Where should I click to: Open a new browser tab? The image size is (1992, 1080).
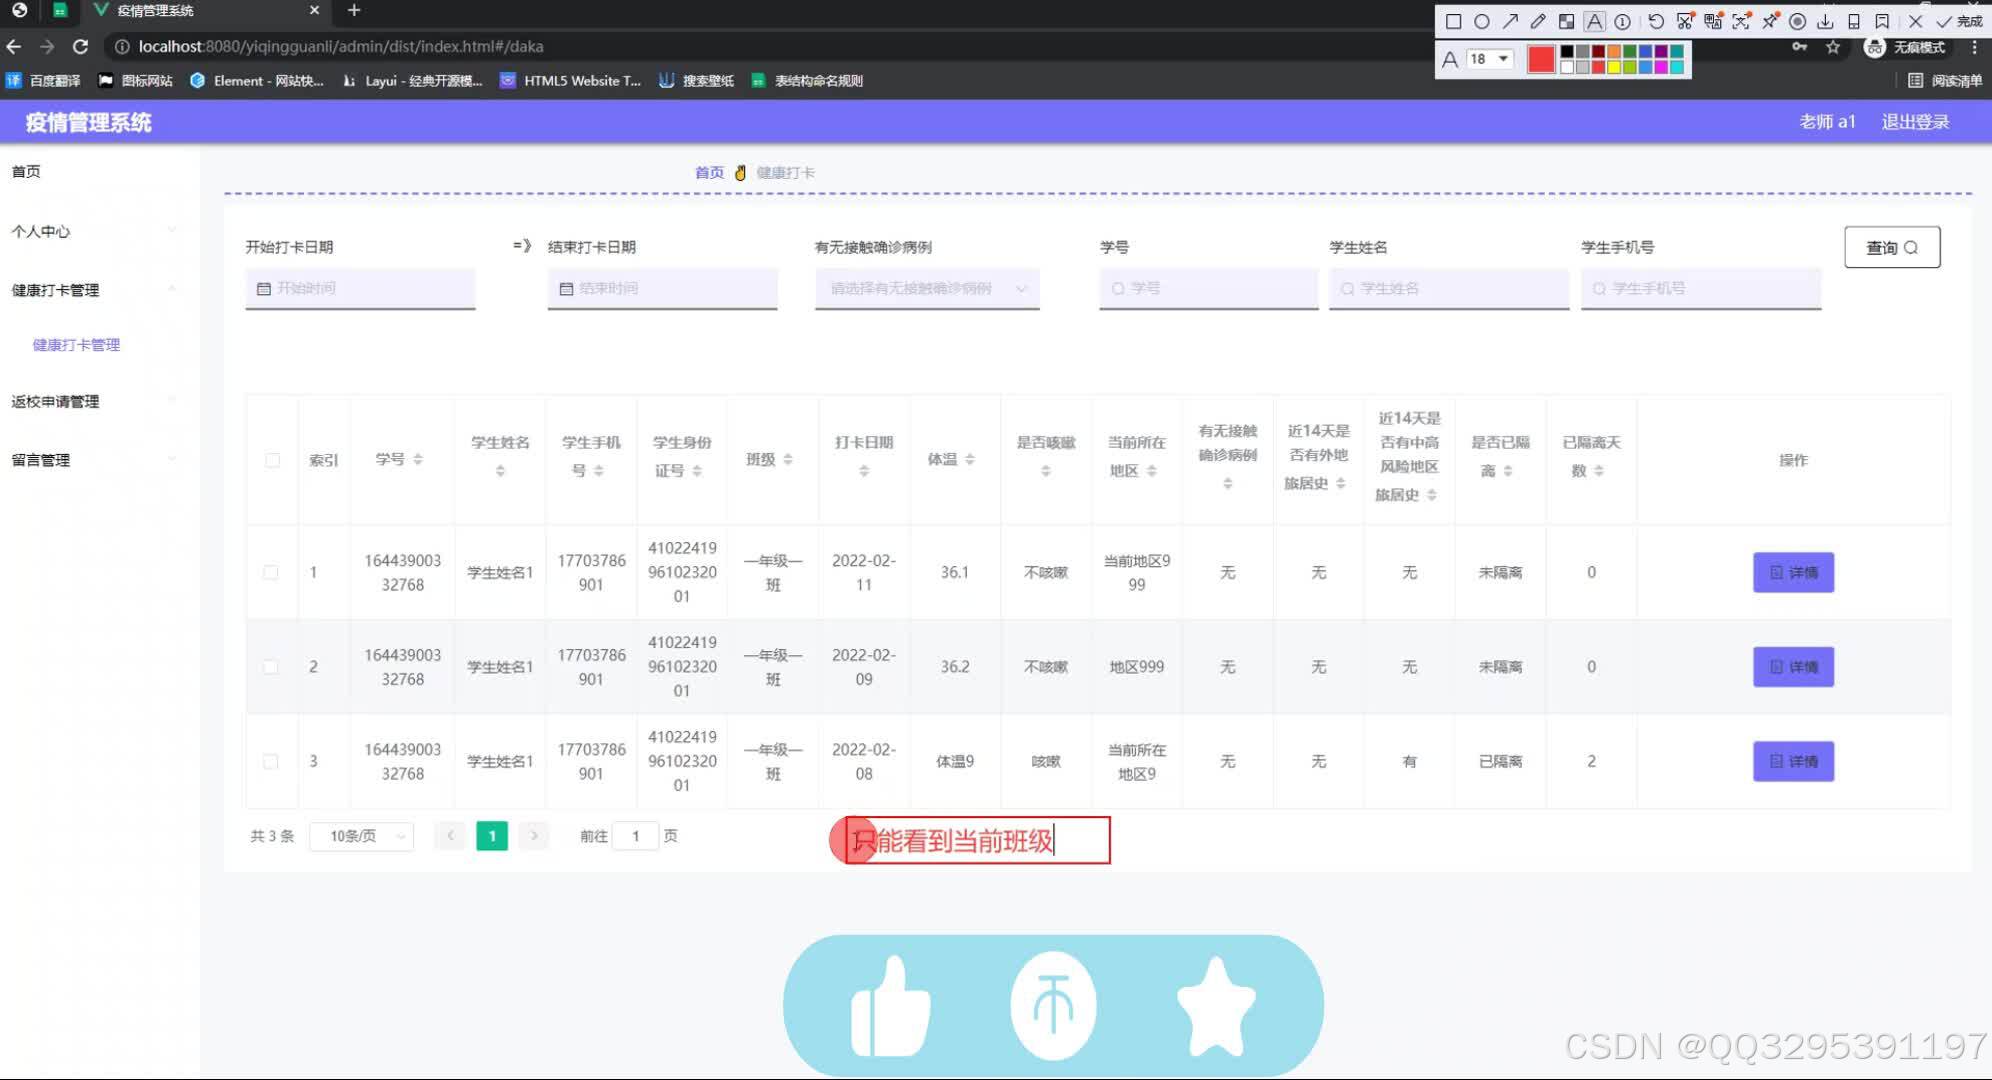(354, 10)
